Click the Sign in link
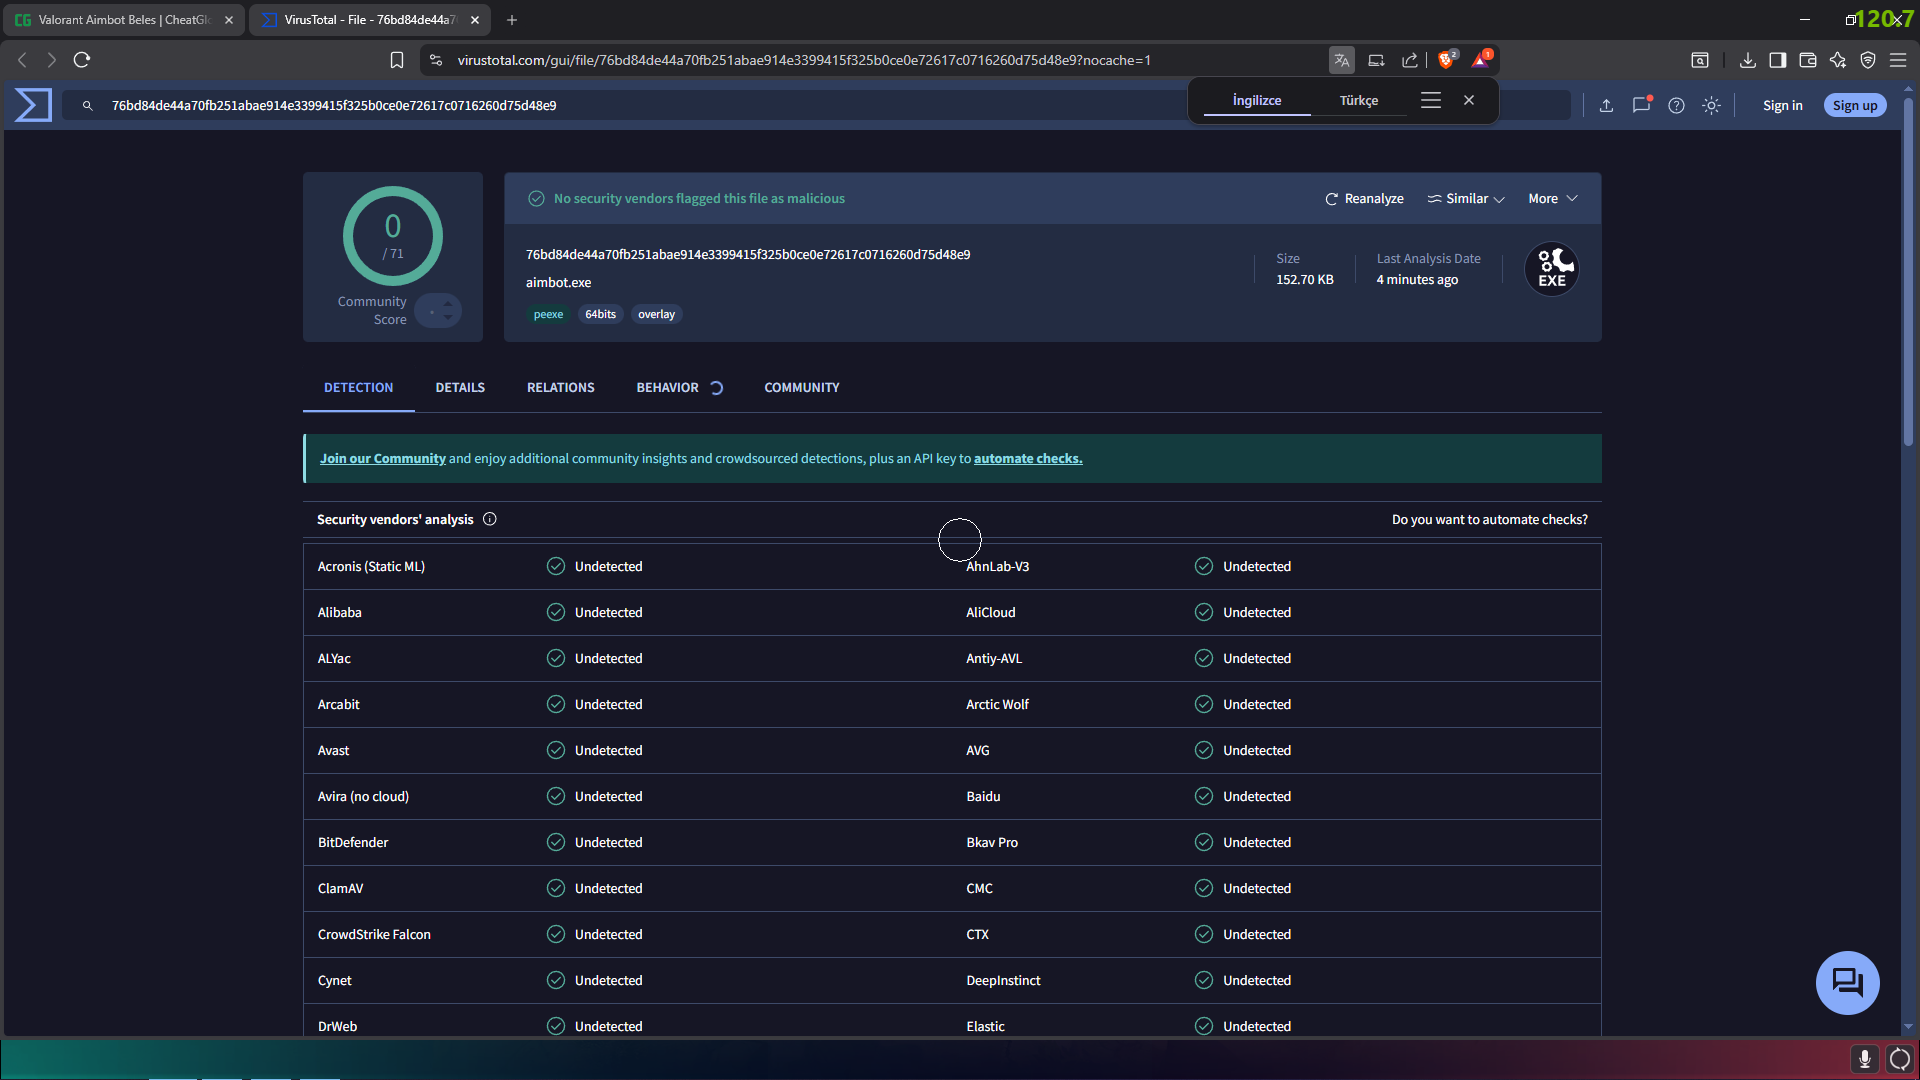1920x1080 pixels. click(x=1782, y=105)
